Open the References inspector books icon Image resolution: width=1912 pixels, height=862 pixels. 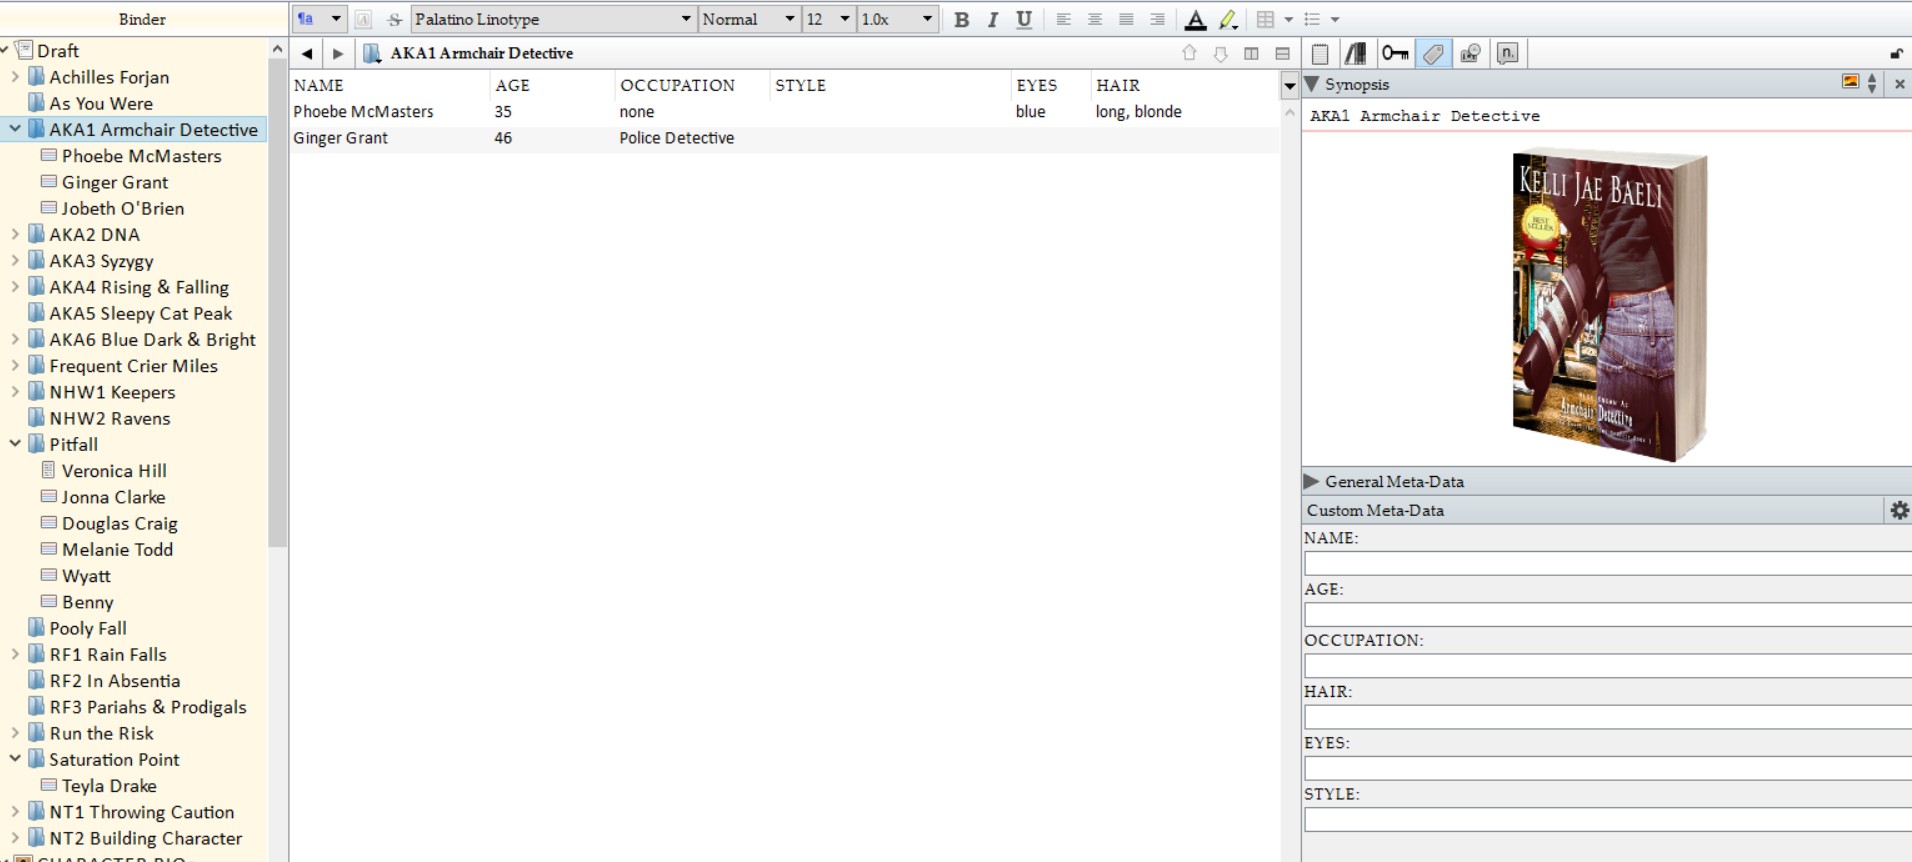(x=1356, y=54)
